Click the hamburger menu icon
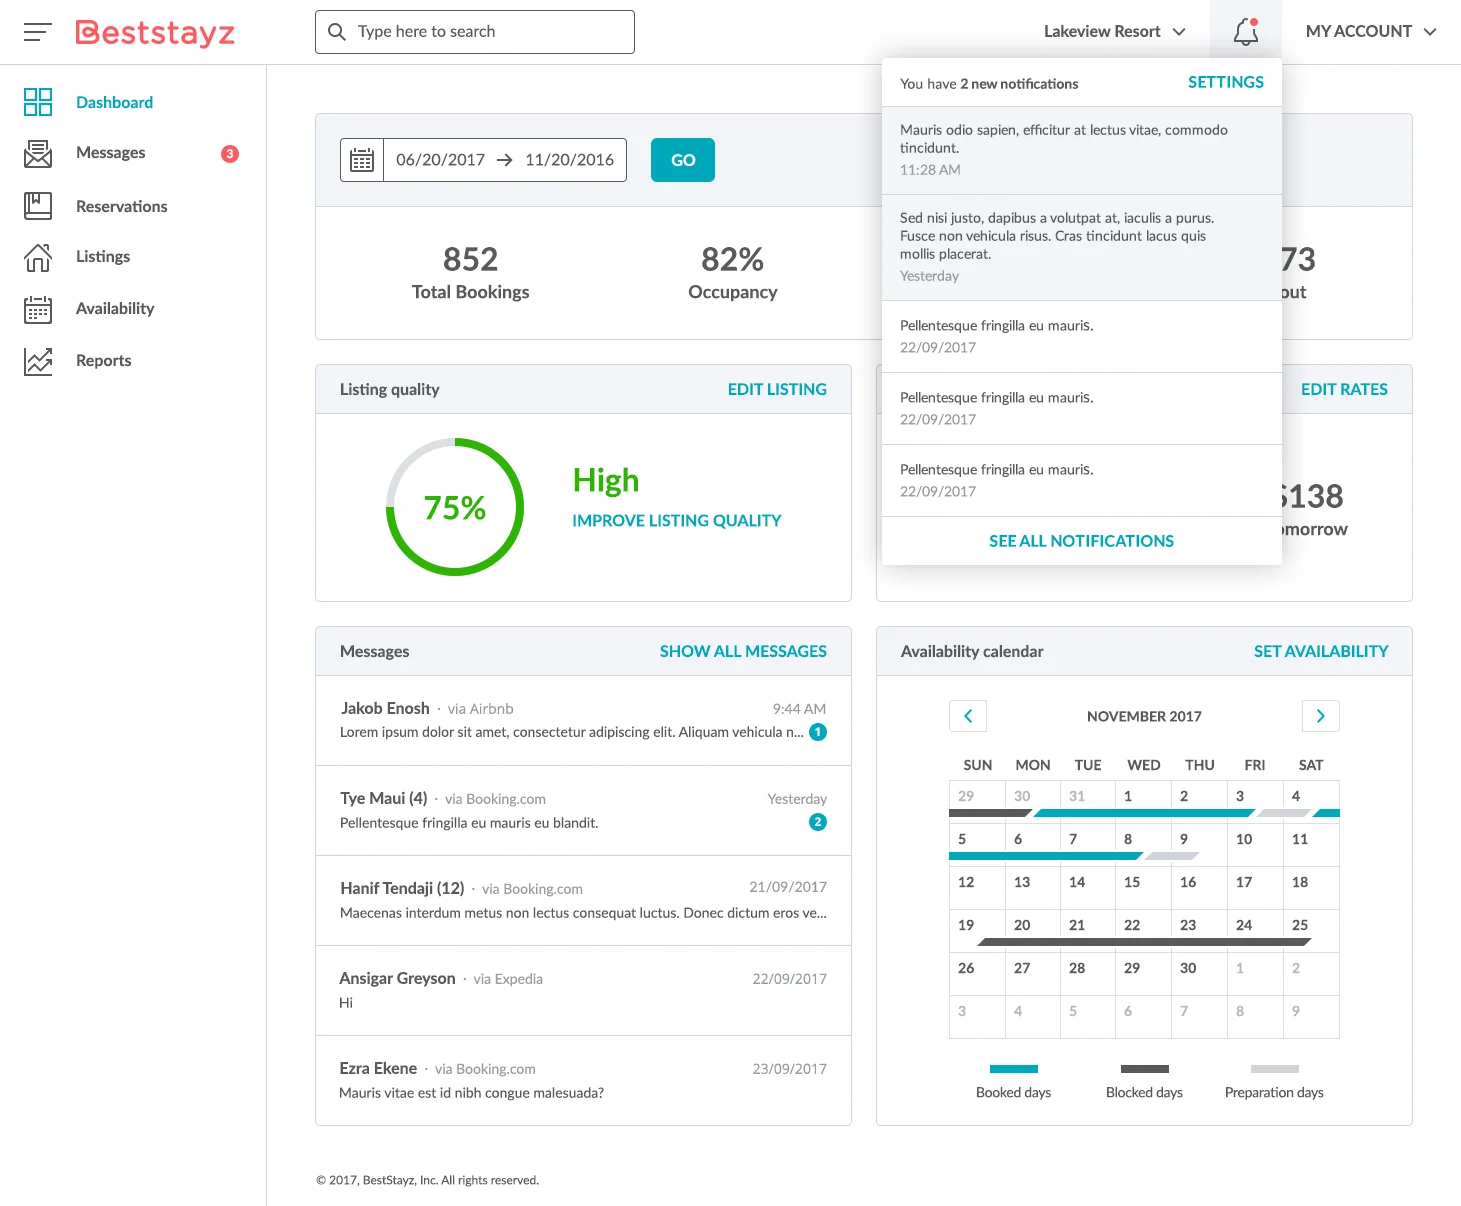The width and height of the screenshot is (1461, 1206). (x=37, y=32)
